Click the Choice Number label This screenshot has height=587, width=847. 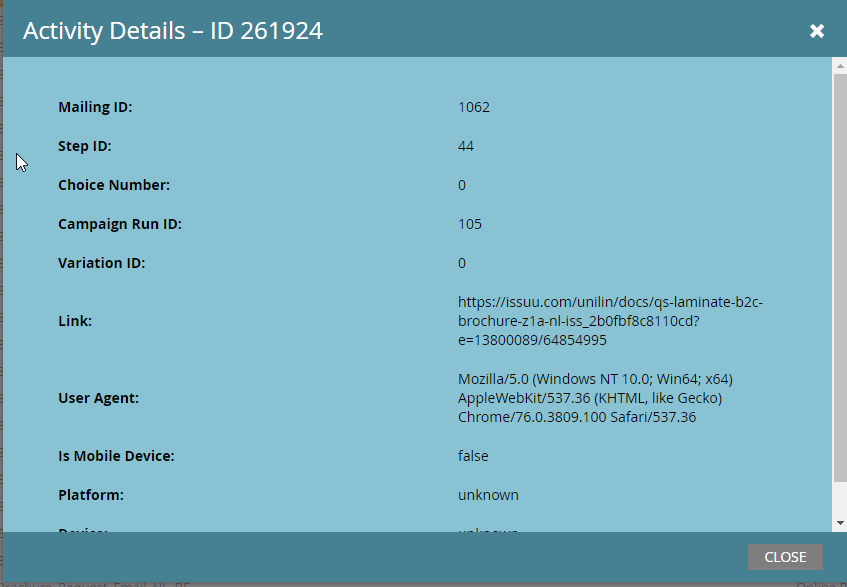point(114,185)
